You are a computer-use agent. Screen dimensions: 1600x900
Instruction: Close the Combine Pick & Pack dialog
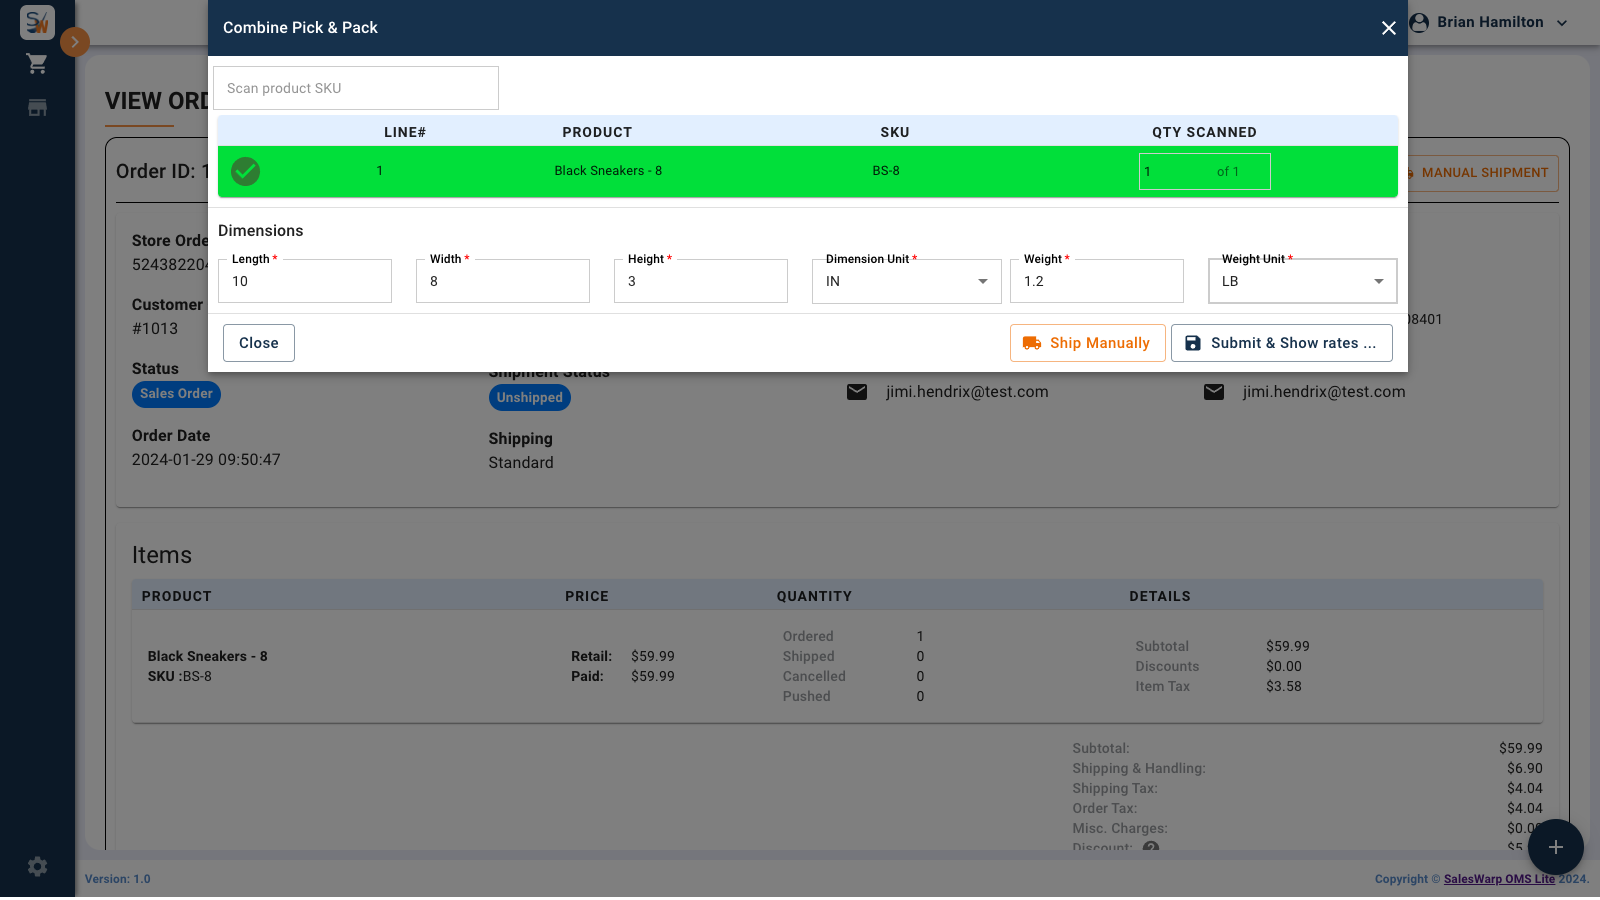(x=1388, y=28)
